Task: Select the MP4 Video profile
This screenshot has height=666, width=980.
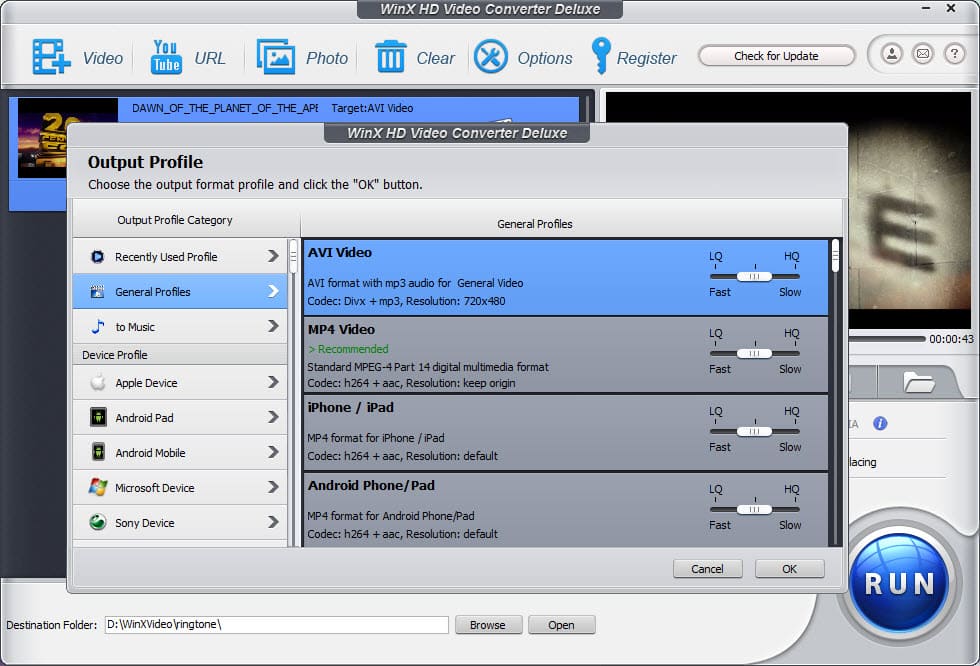Action: [566, 355]
